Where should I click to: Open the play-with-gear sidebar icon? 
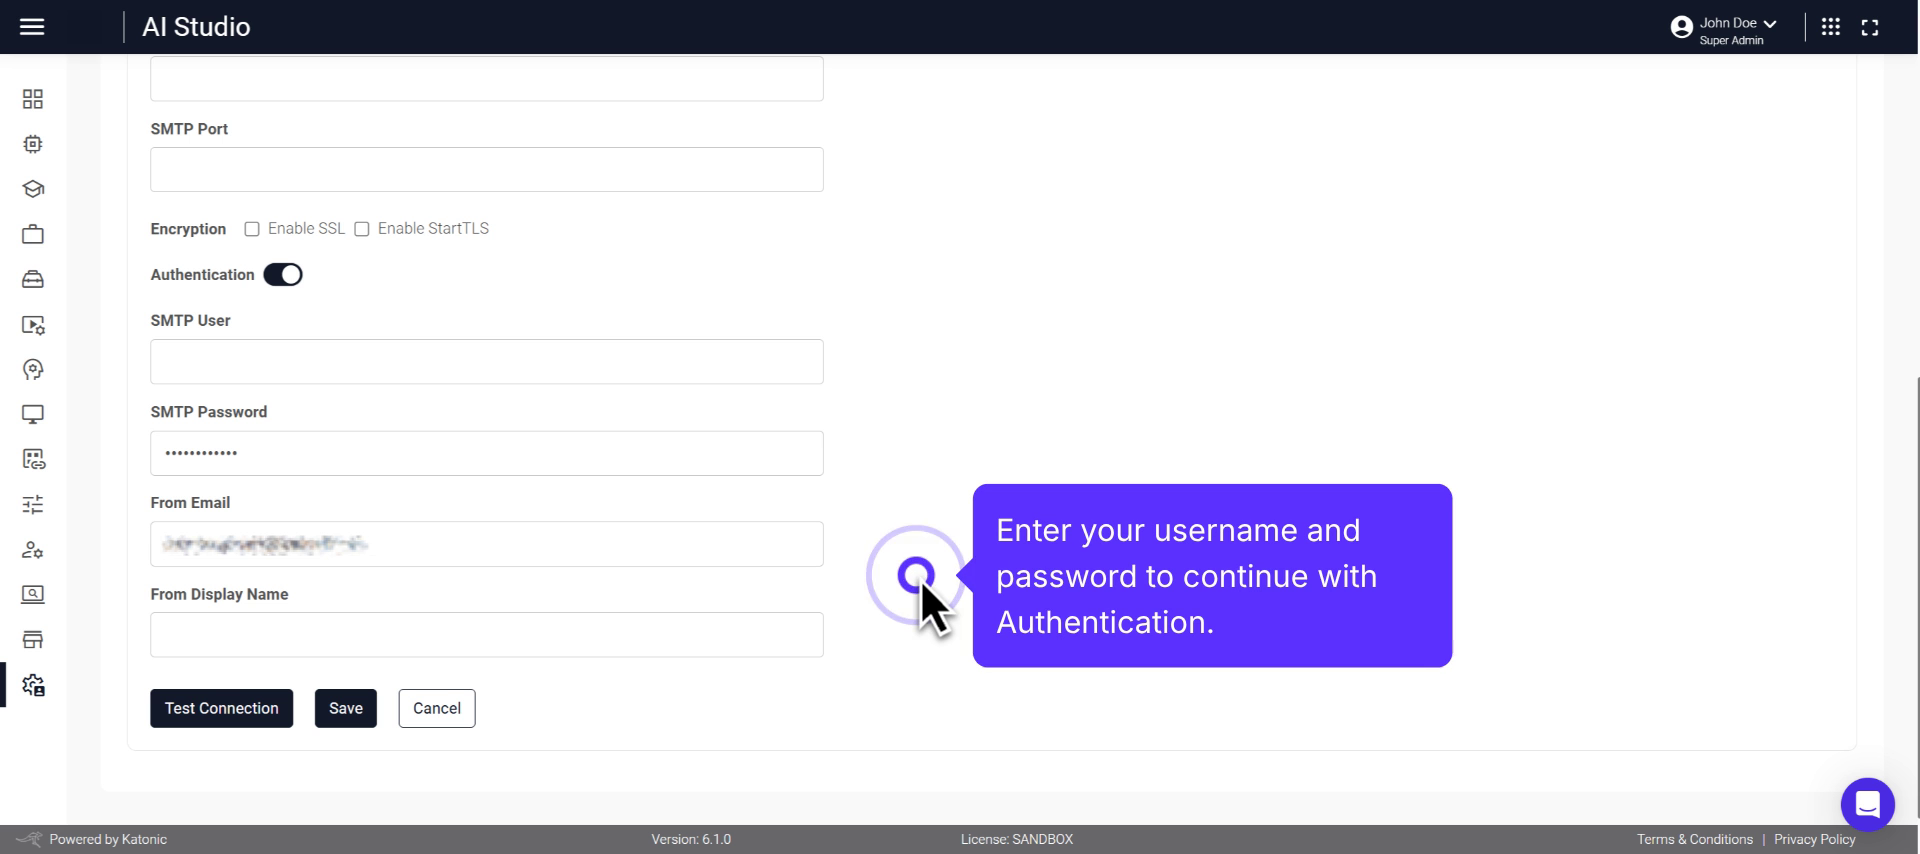pos(33,325)
